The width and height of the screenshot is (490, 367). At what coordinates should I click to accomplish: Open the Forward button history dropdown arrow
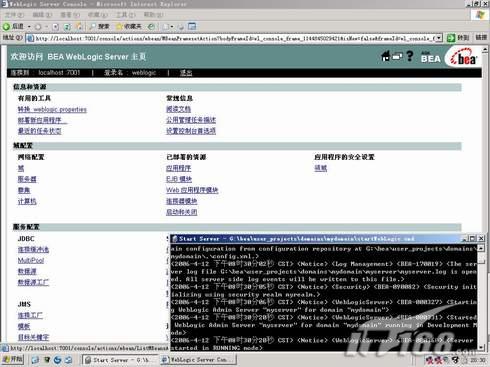pyautogui.click(x=46, y=27)
